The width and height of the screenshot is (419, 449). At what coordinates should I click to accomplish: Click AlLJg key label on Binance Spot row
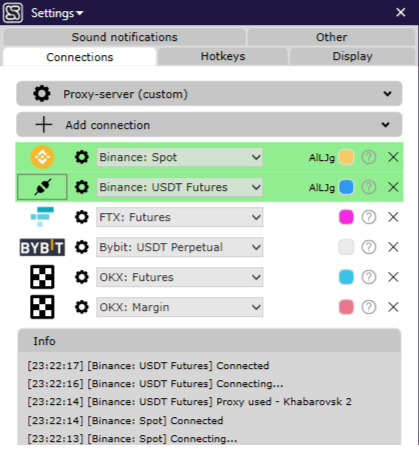(321, 157)
